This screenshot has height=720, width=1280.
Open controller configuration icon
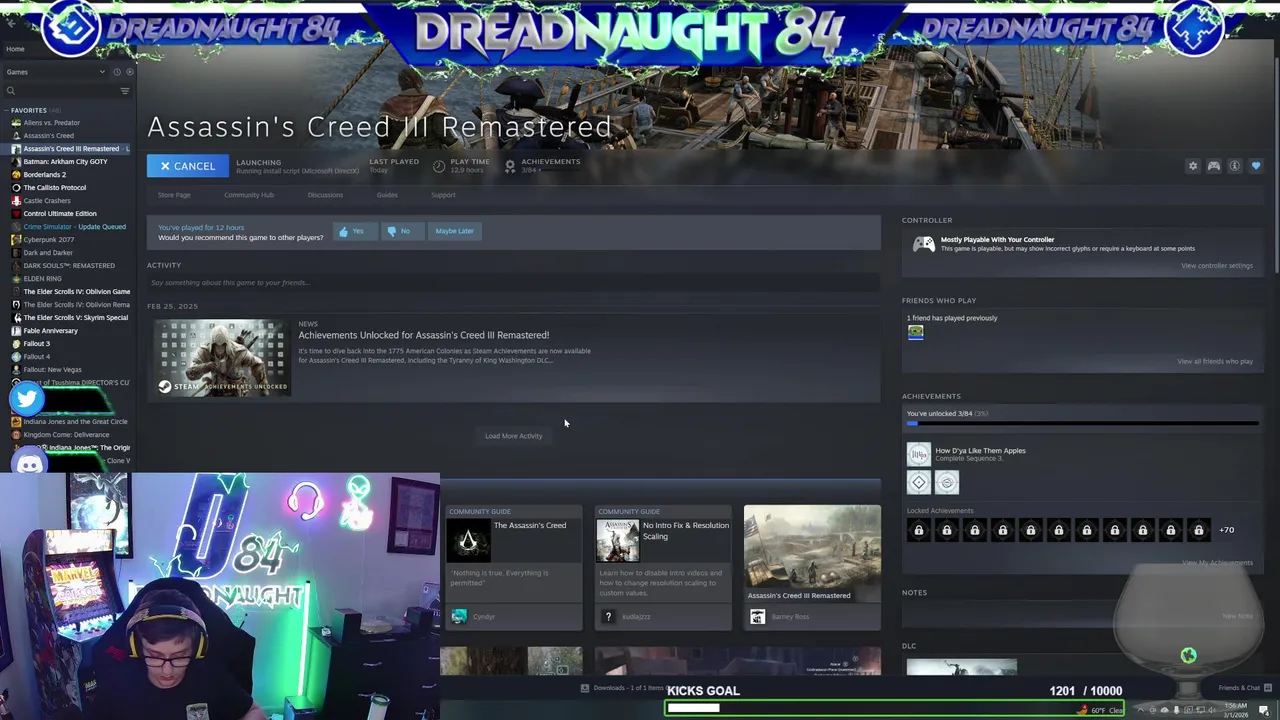[x=1213, y=166]
